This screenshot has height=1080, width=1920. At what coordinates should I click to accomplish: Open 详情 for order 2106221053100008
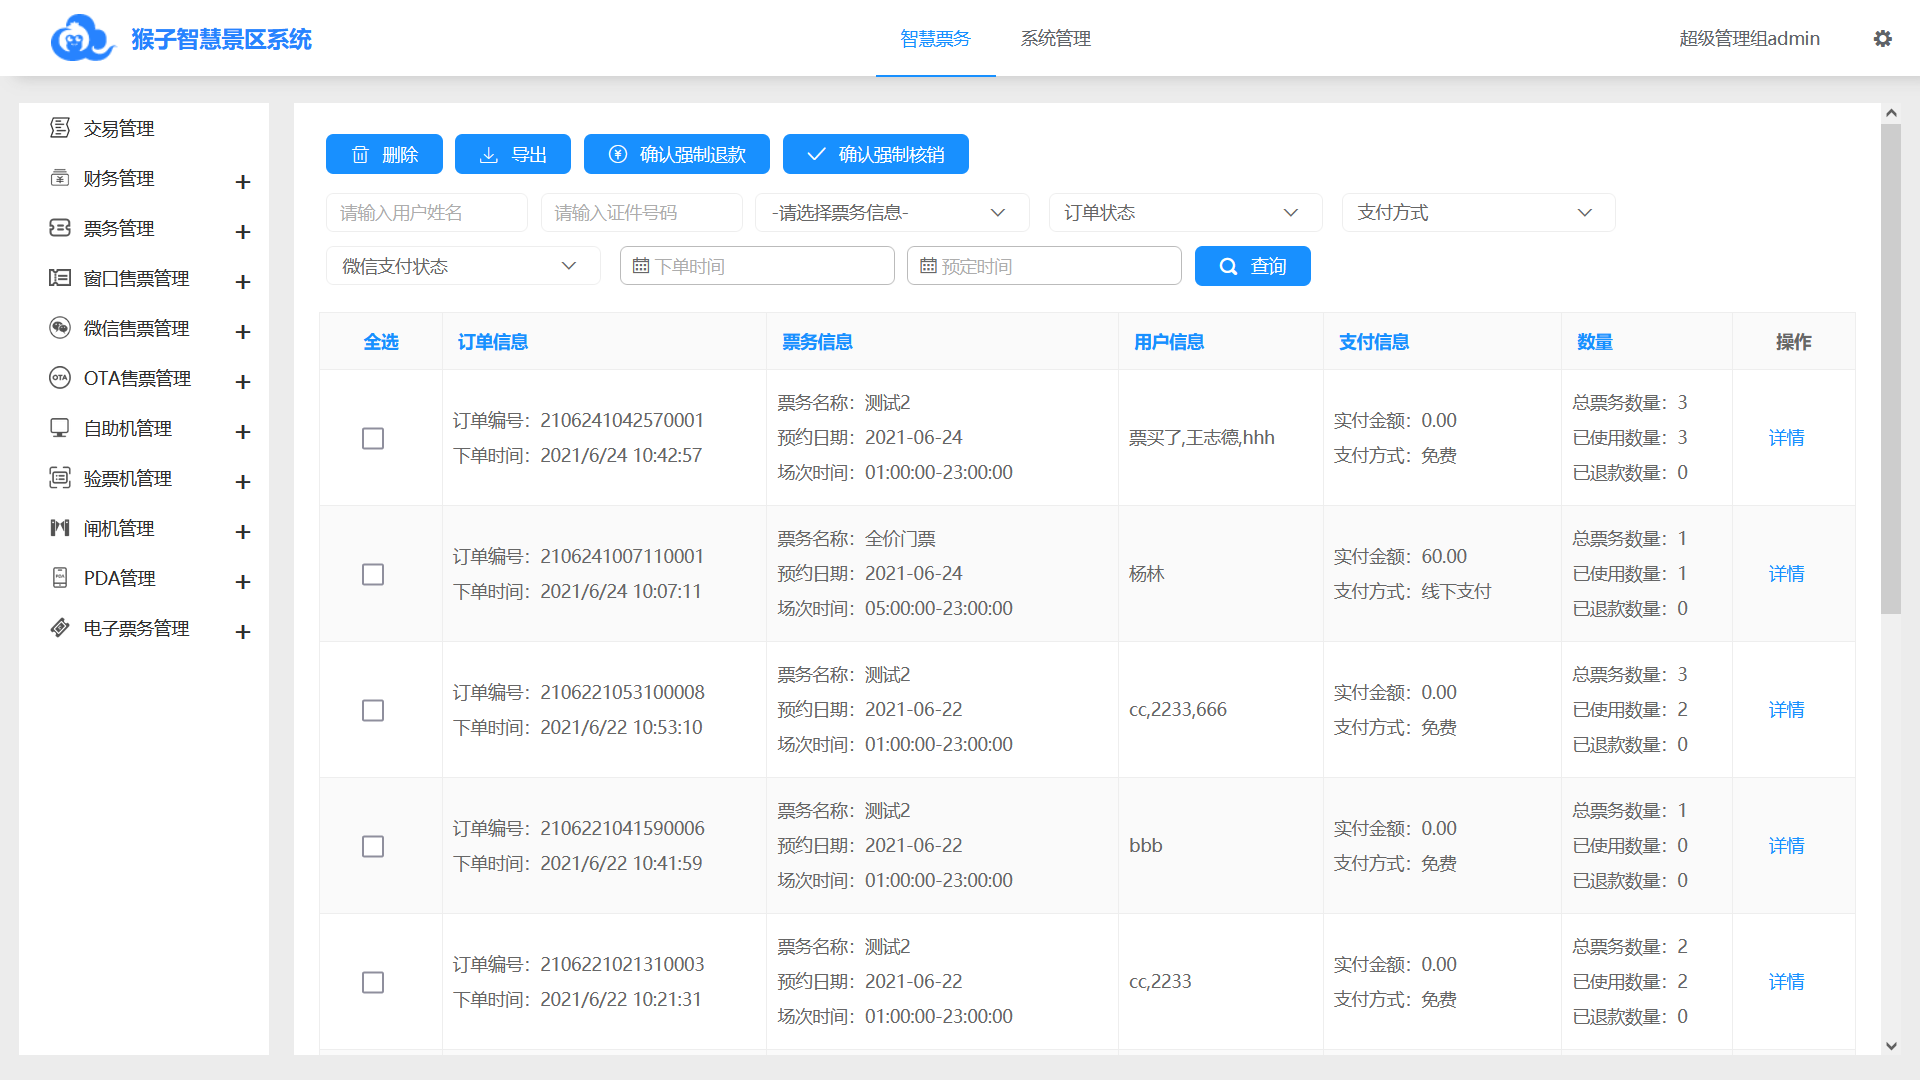(x=1786, y=710)
